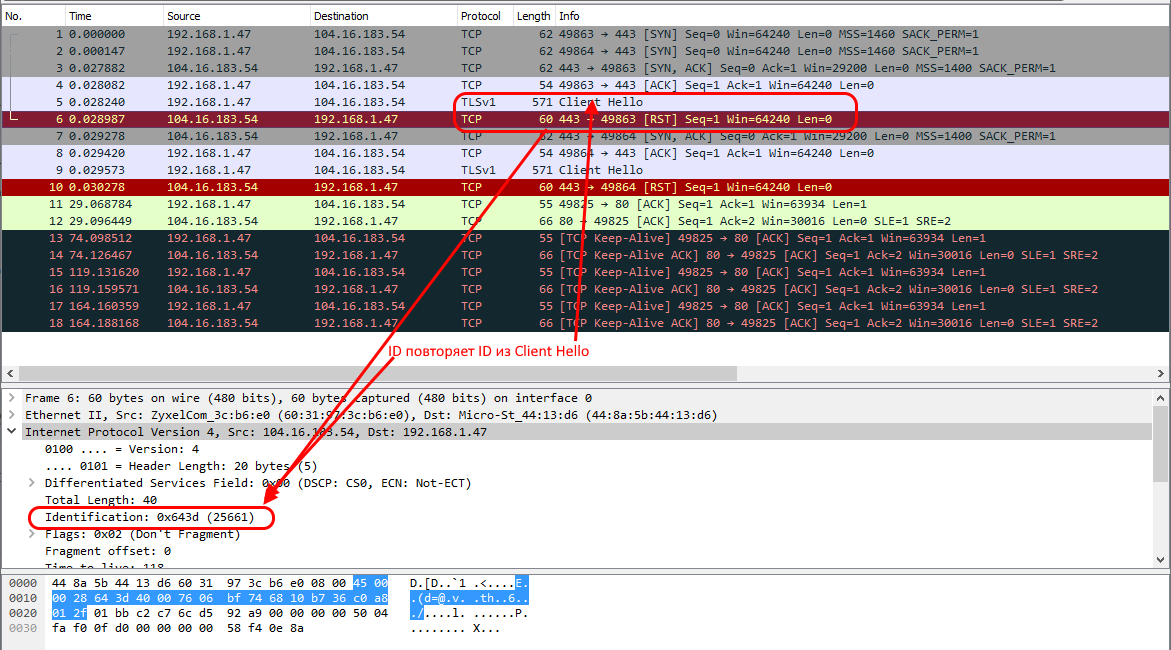The height and width of the screenshot is (650, 1171).
Task: Click hex offset row 0030 in bytes pane
Action: coord(22,628)
